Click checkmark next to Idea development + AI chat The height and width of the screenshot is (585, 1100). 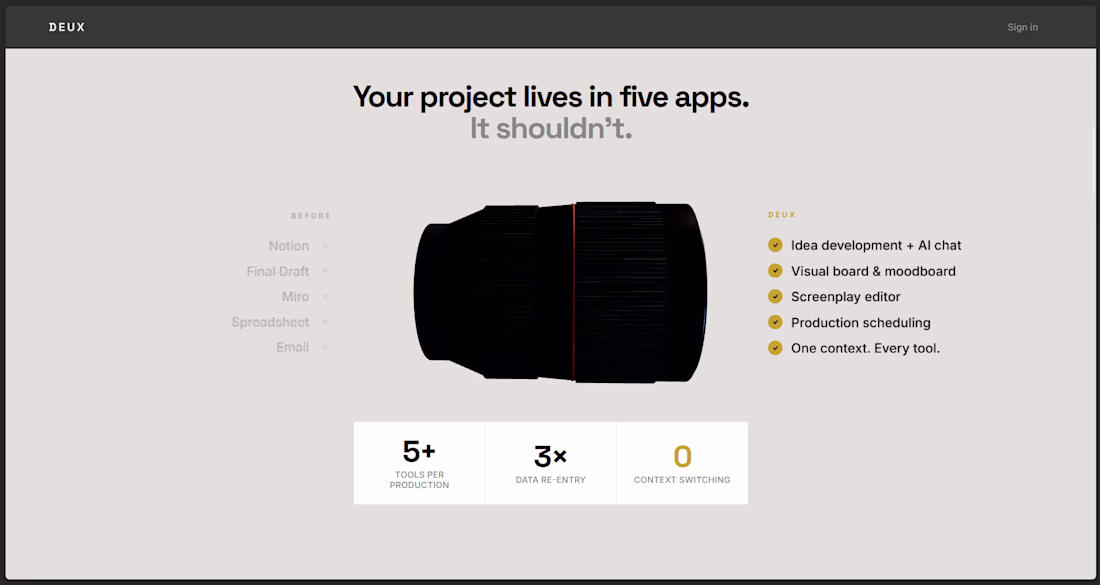point(775,245)
